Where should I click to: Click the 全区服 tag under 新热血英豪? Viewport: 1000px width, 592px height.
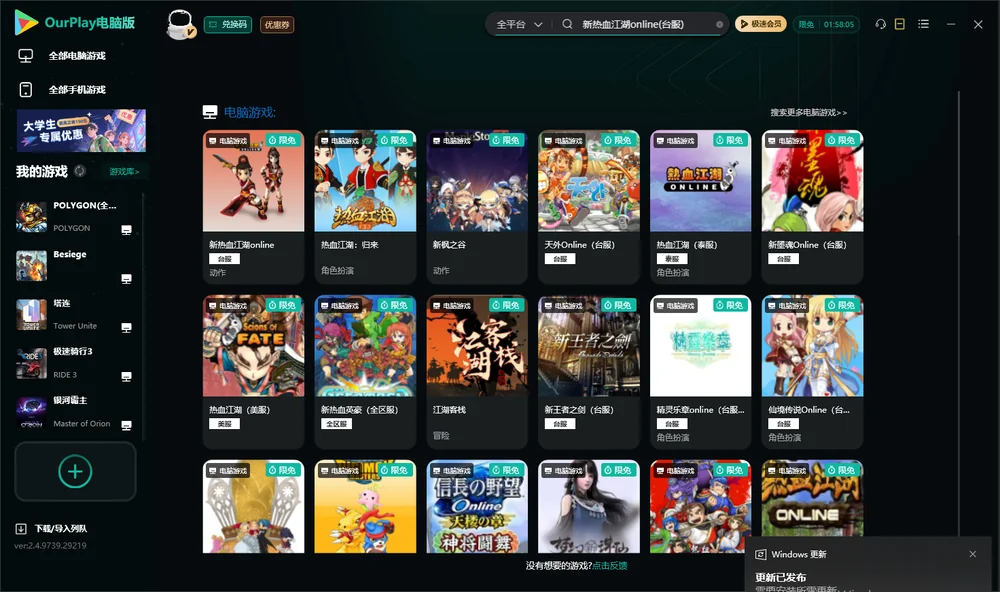(x=337, y=424)
